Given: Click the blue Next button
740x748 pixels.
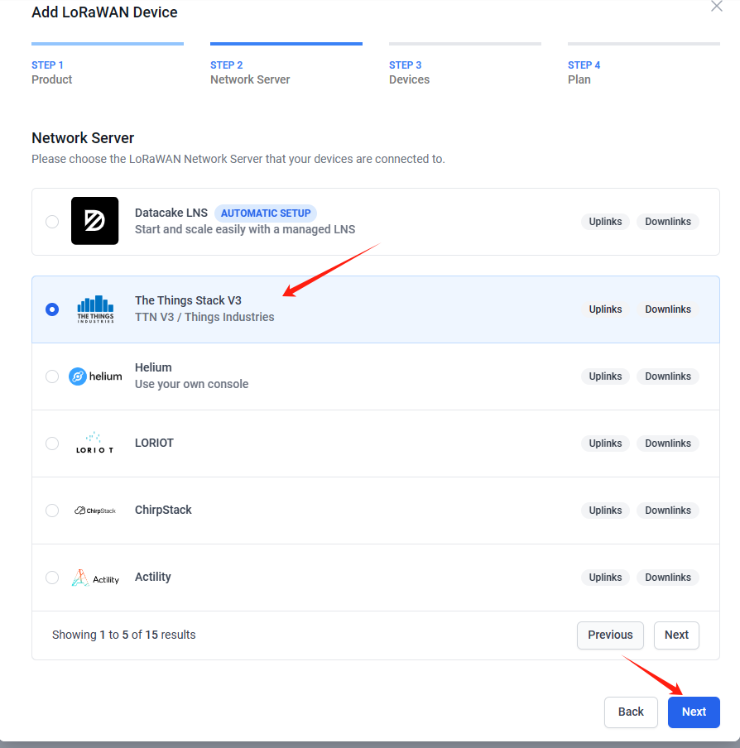Looking at the screenshot, I should tap(693, 712).
